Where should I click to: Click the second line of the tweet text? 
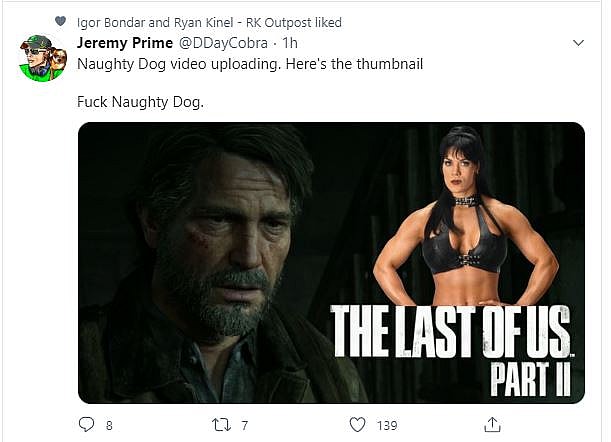(139, 102)
